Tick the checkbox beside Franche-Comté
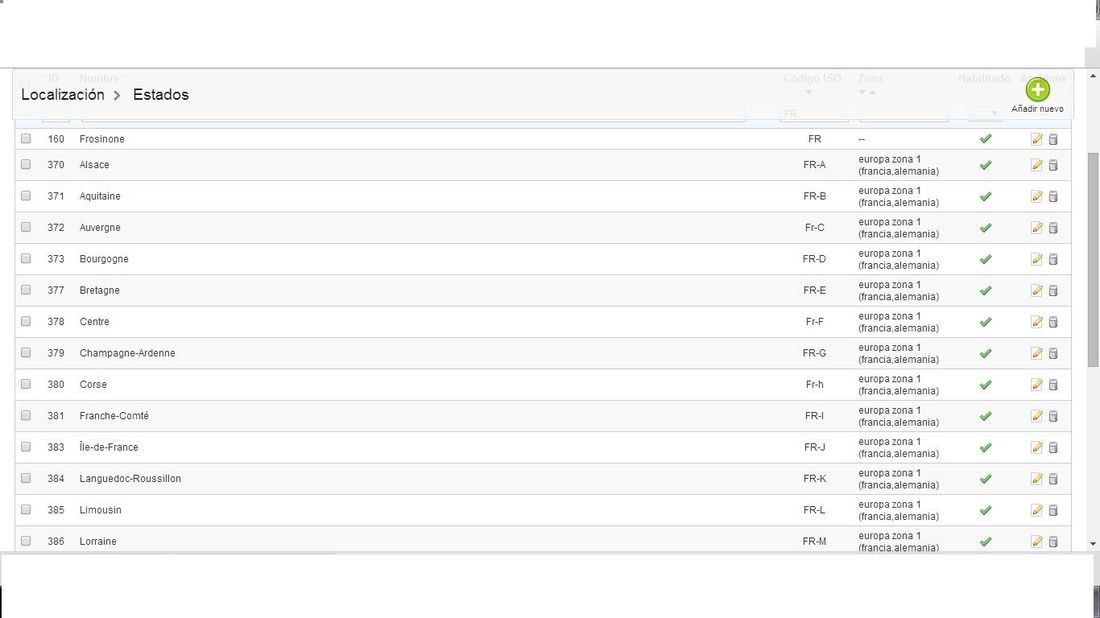The image size is (1100, 618). click(26, 415)
